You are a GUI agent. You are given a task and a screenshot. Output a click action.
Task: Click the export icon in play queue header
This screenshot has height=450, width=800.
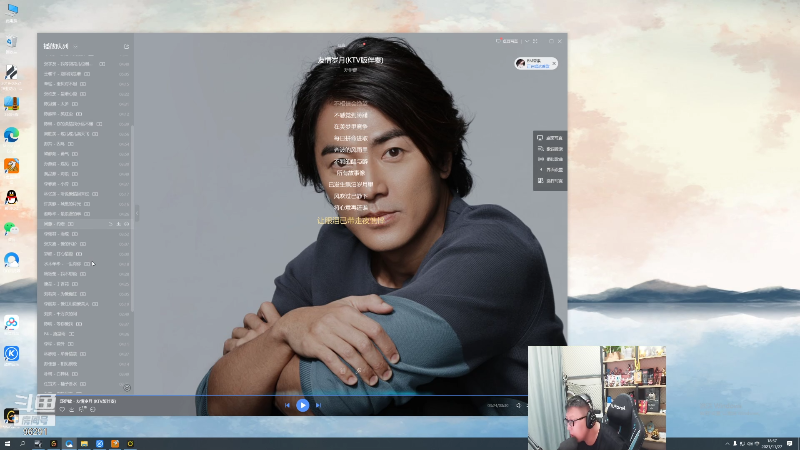pyautogui.click(x=127, y=46)
